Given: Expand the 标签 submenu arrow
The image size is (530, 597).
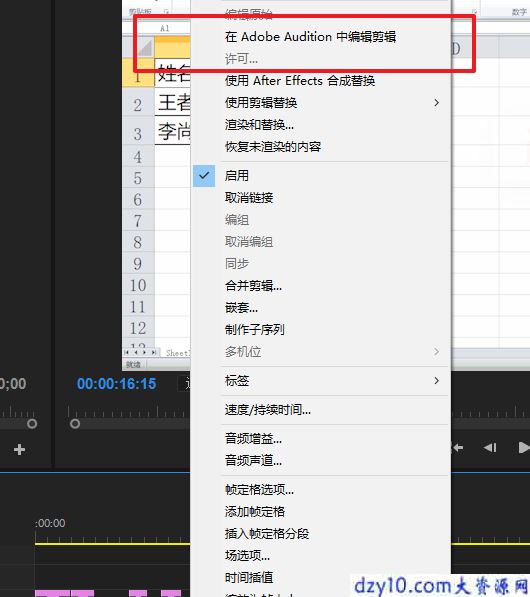Looking at the screenshot, I should click(x=437, y=380).
